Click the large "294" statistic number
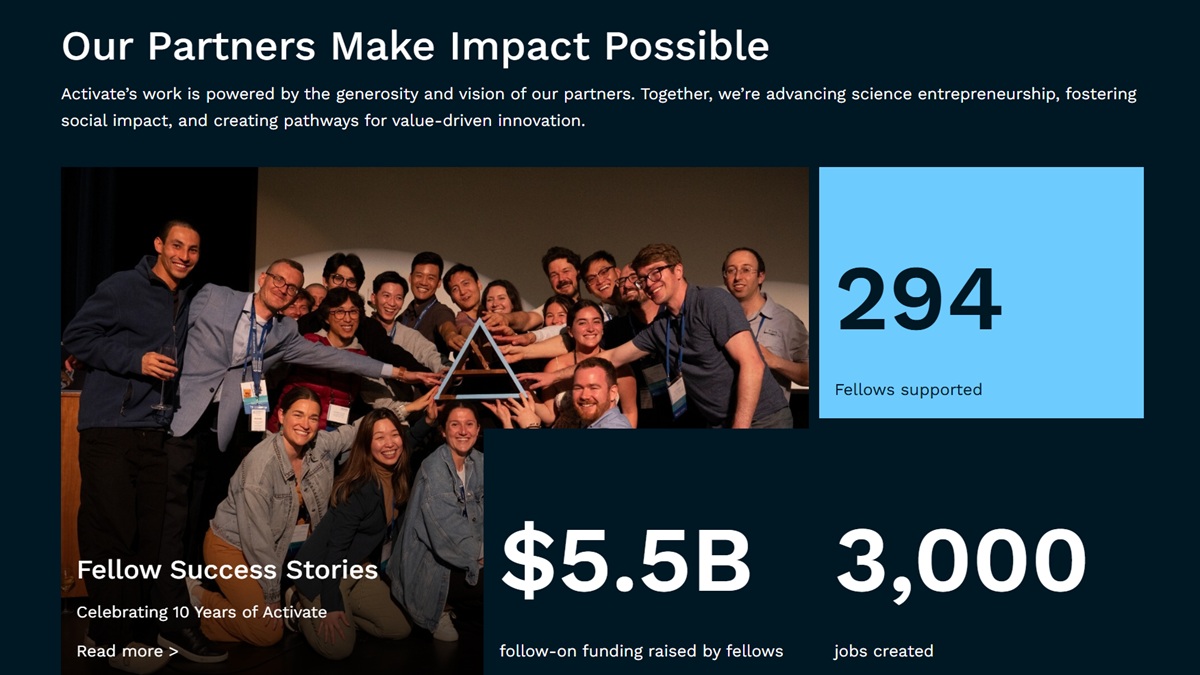Image resolution: width=1200 pixels, height=675 pixels. [x=918, y=300]
